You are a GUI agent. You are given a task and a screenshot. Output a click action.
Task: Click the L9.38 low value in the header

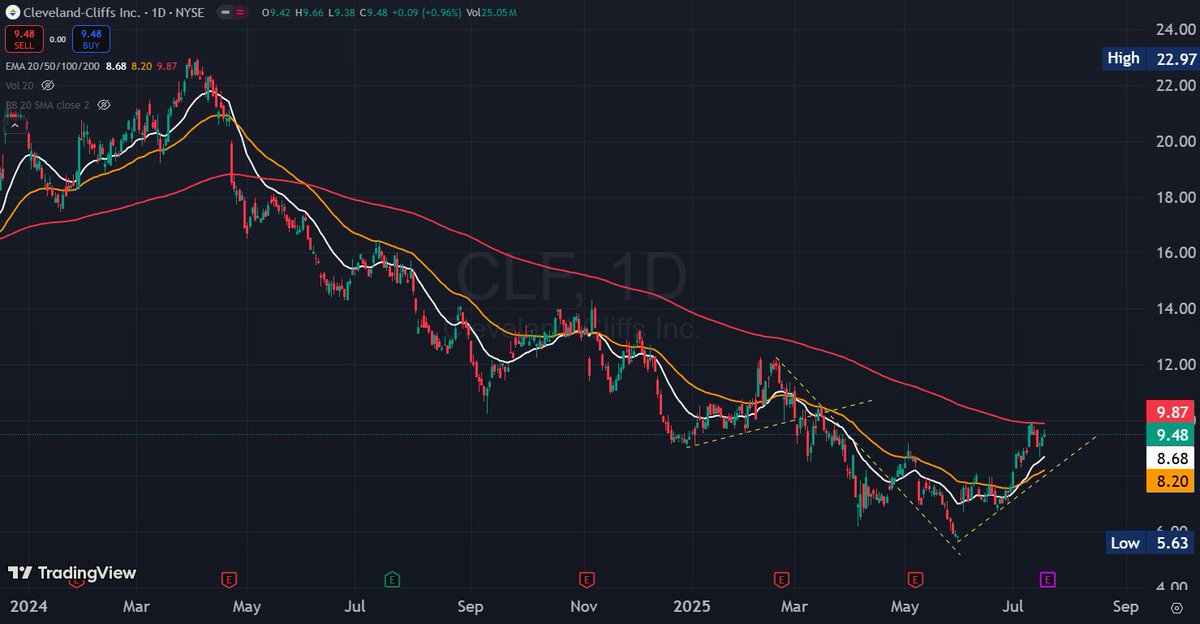click(341, 13)
